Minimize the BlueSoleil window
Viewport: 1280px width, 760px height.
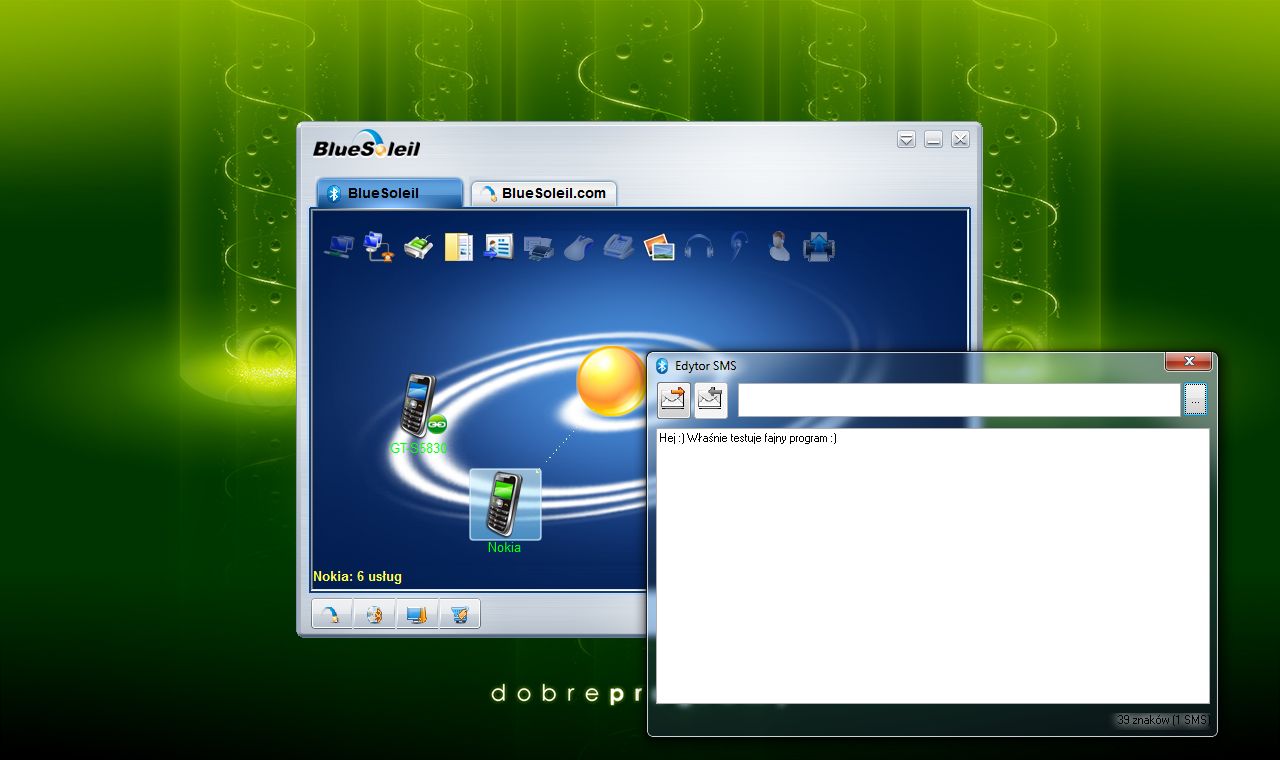click(x=933, y=139)
